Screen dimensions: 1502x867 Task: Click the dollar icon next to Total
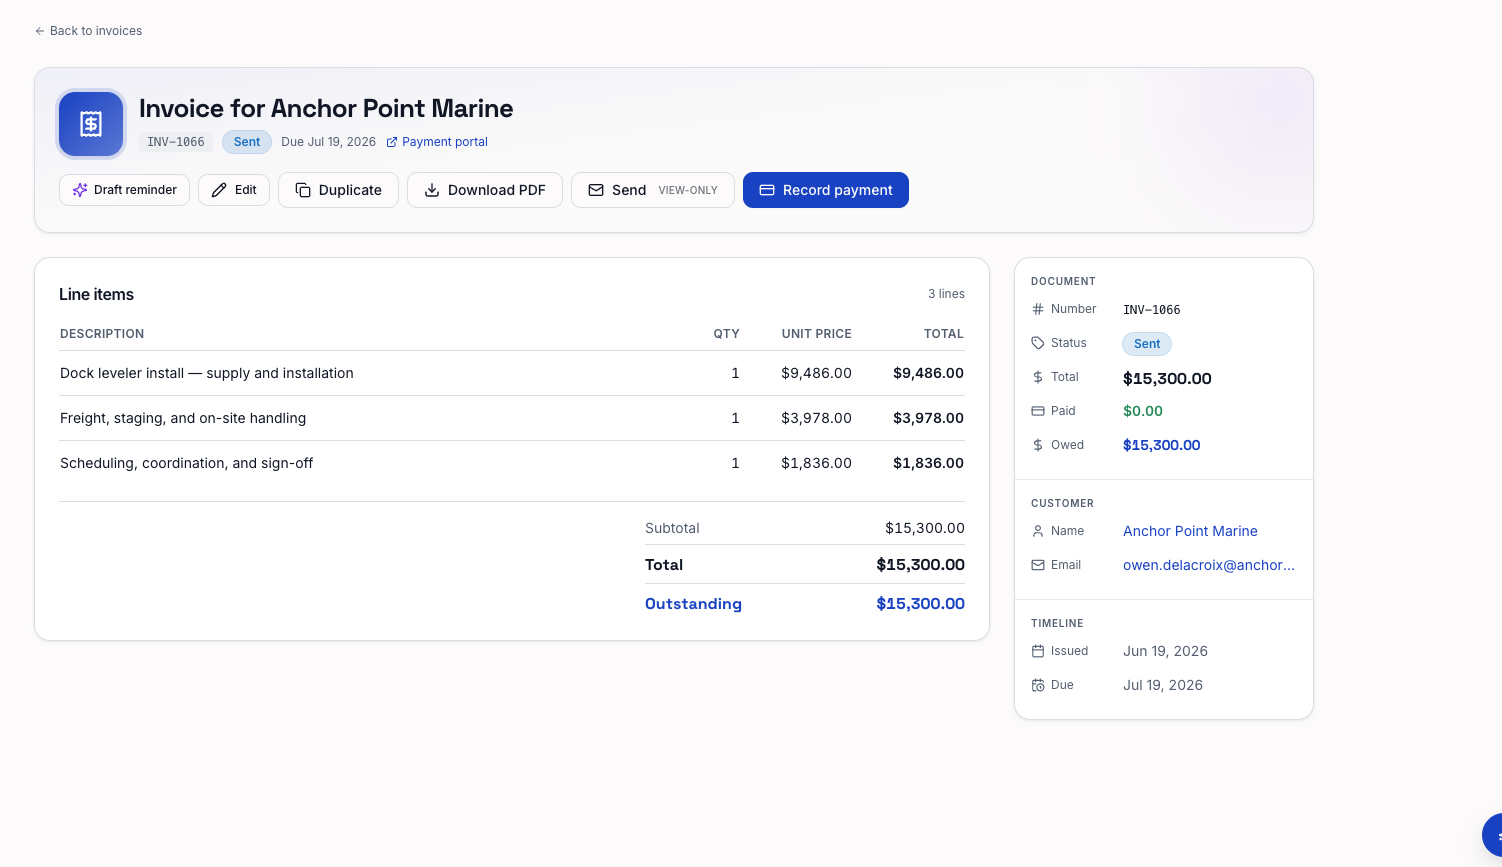pyautogui.click(x=1038, y=377)
